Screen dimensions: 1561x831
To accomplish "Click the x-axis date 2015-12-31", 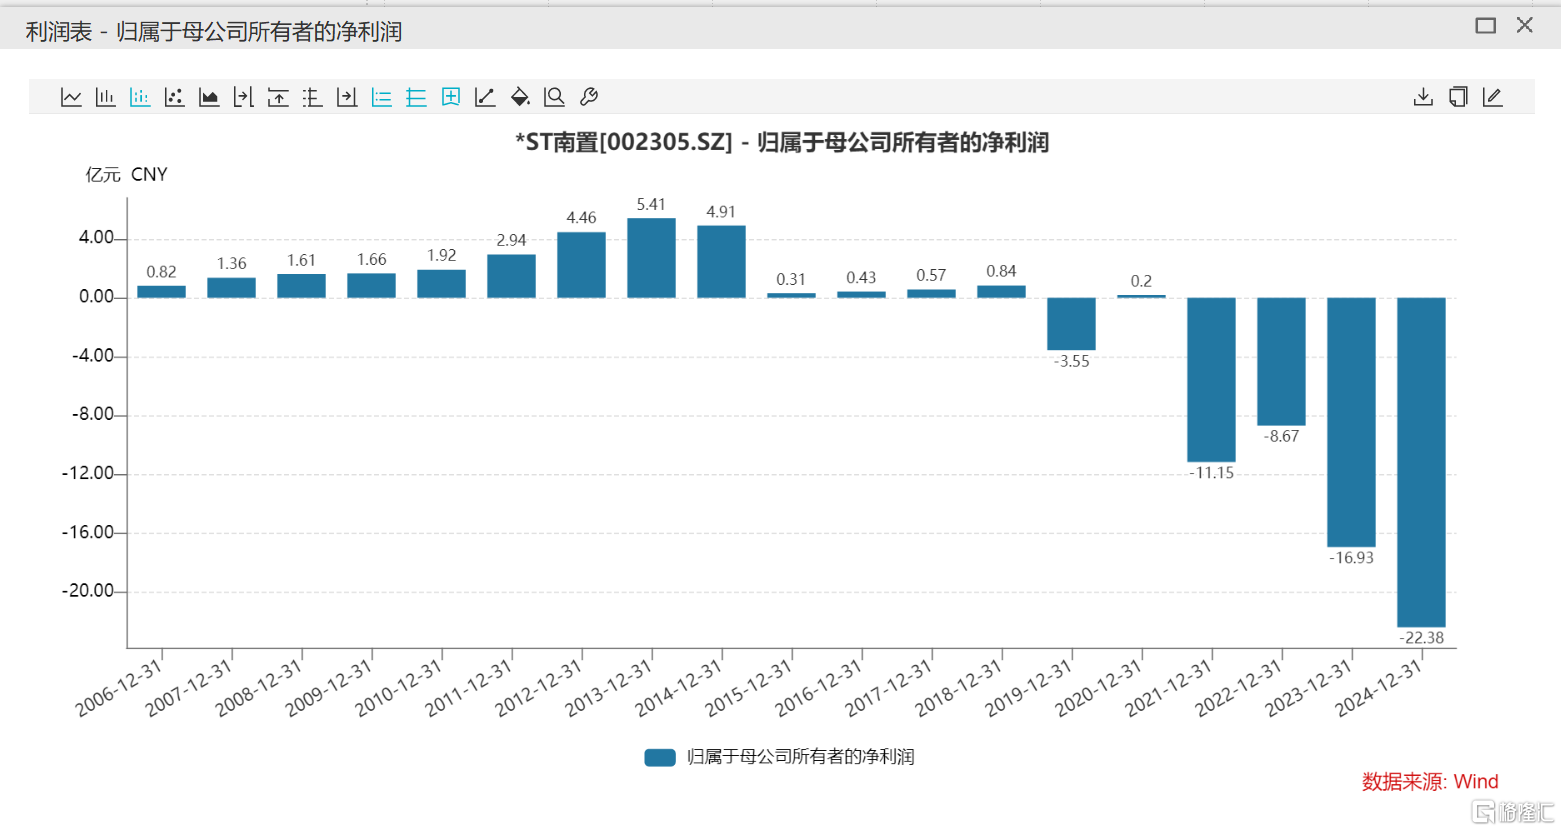I will point(748,689).
